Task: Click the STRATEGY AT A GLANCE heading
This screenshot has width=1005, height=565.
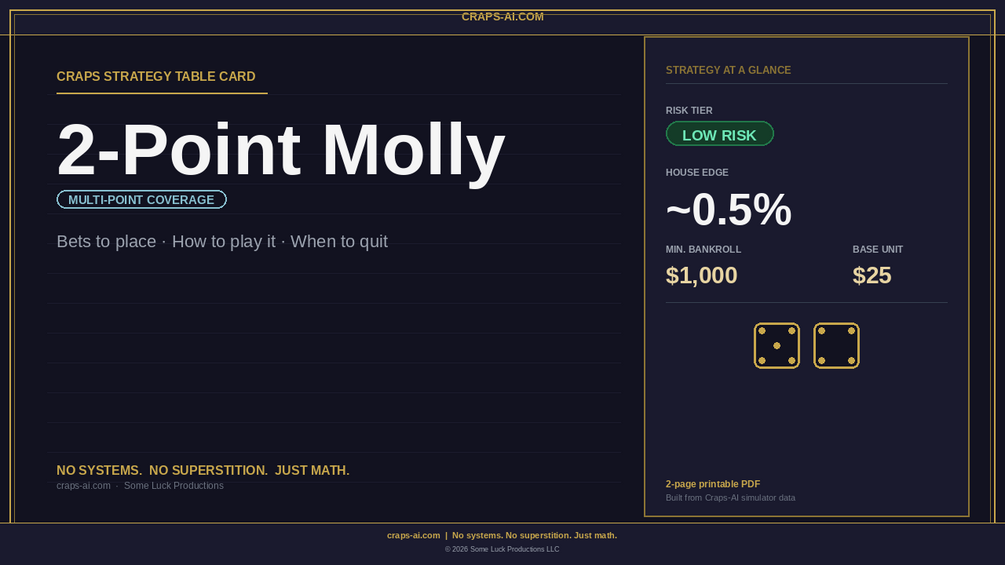Action: pos(728,70)
